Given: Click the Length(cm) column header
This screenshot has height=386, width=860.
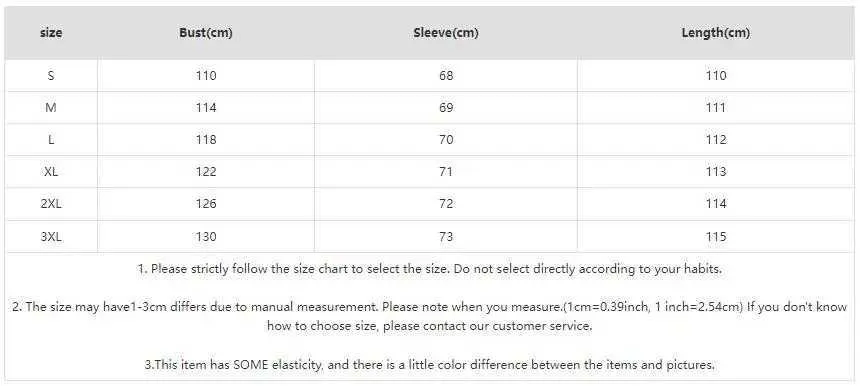Looking at the screenshot, I should point(716,33).
